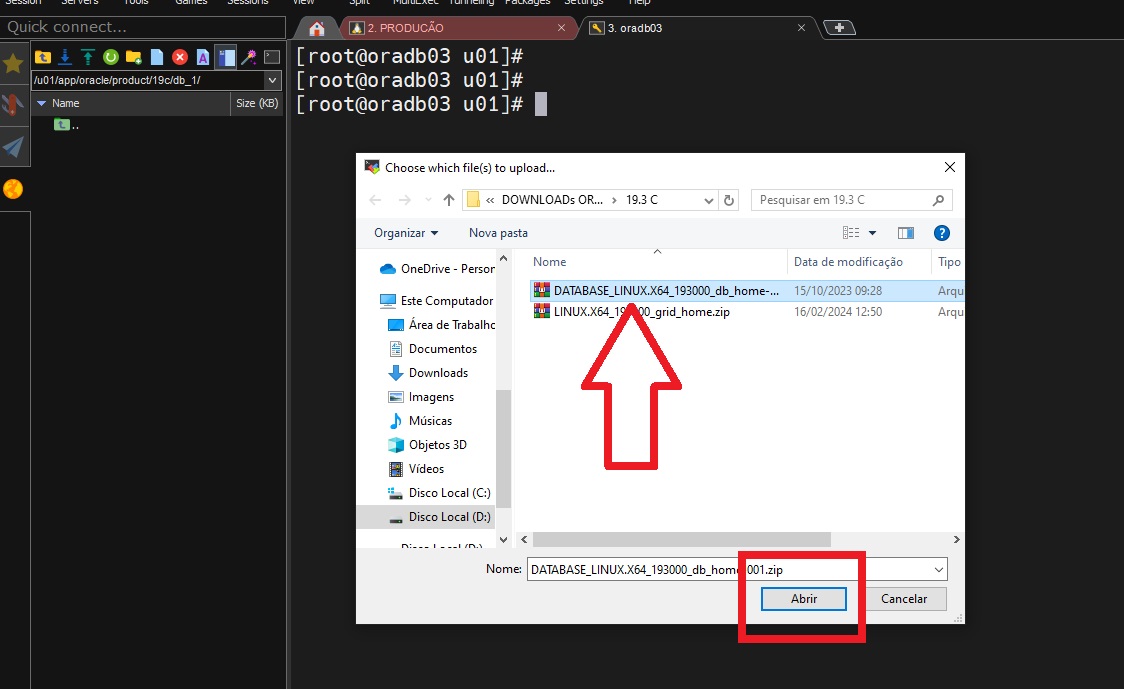
Task: Open a new tab with plus button
Action: tap(839, 28)
